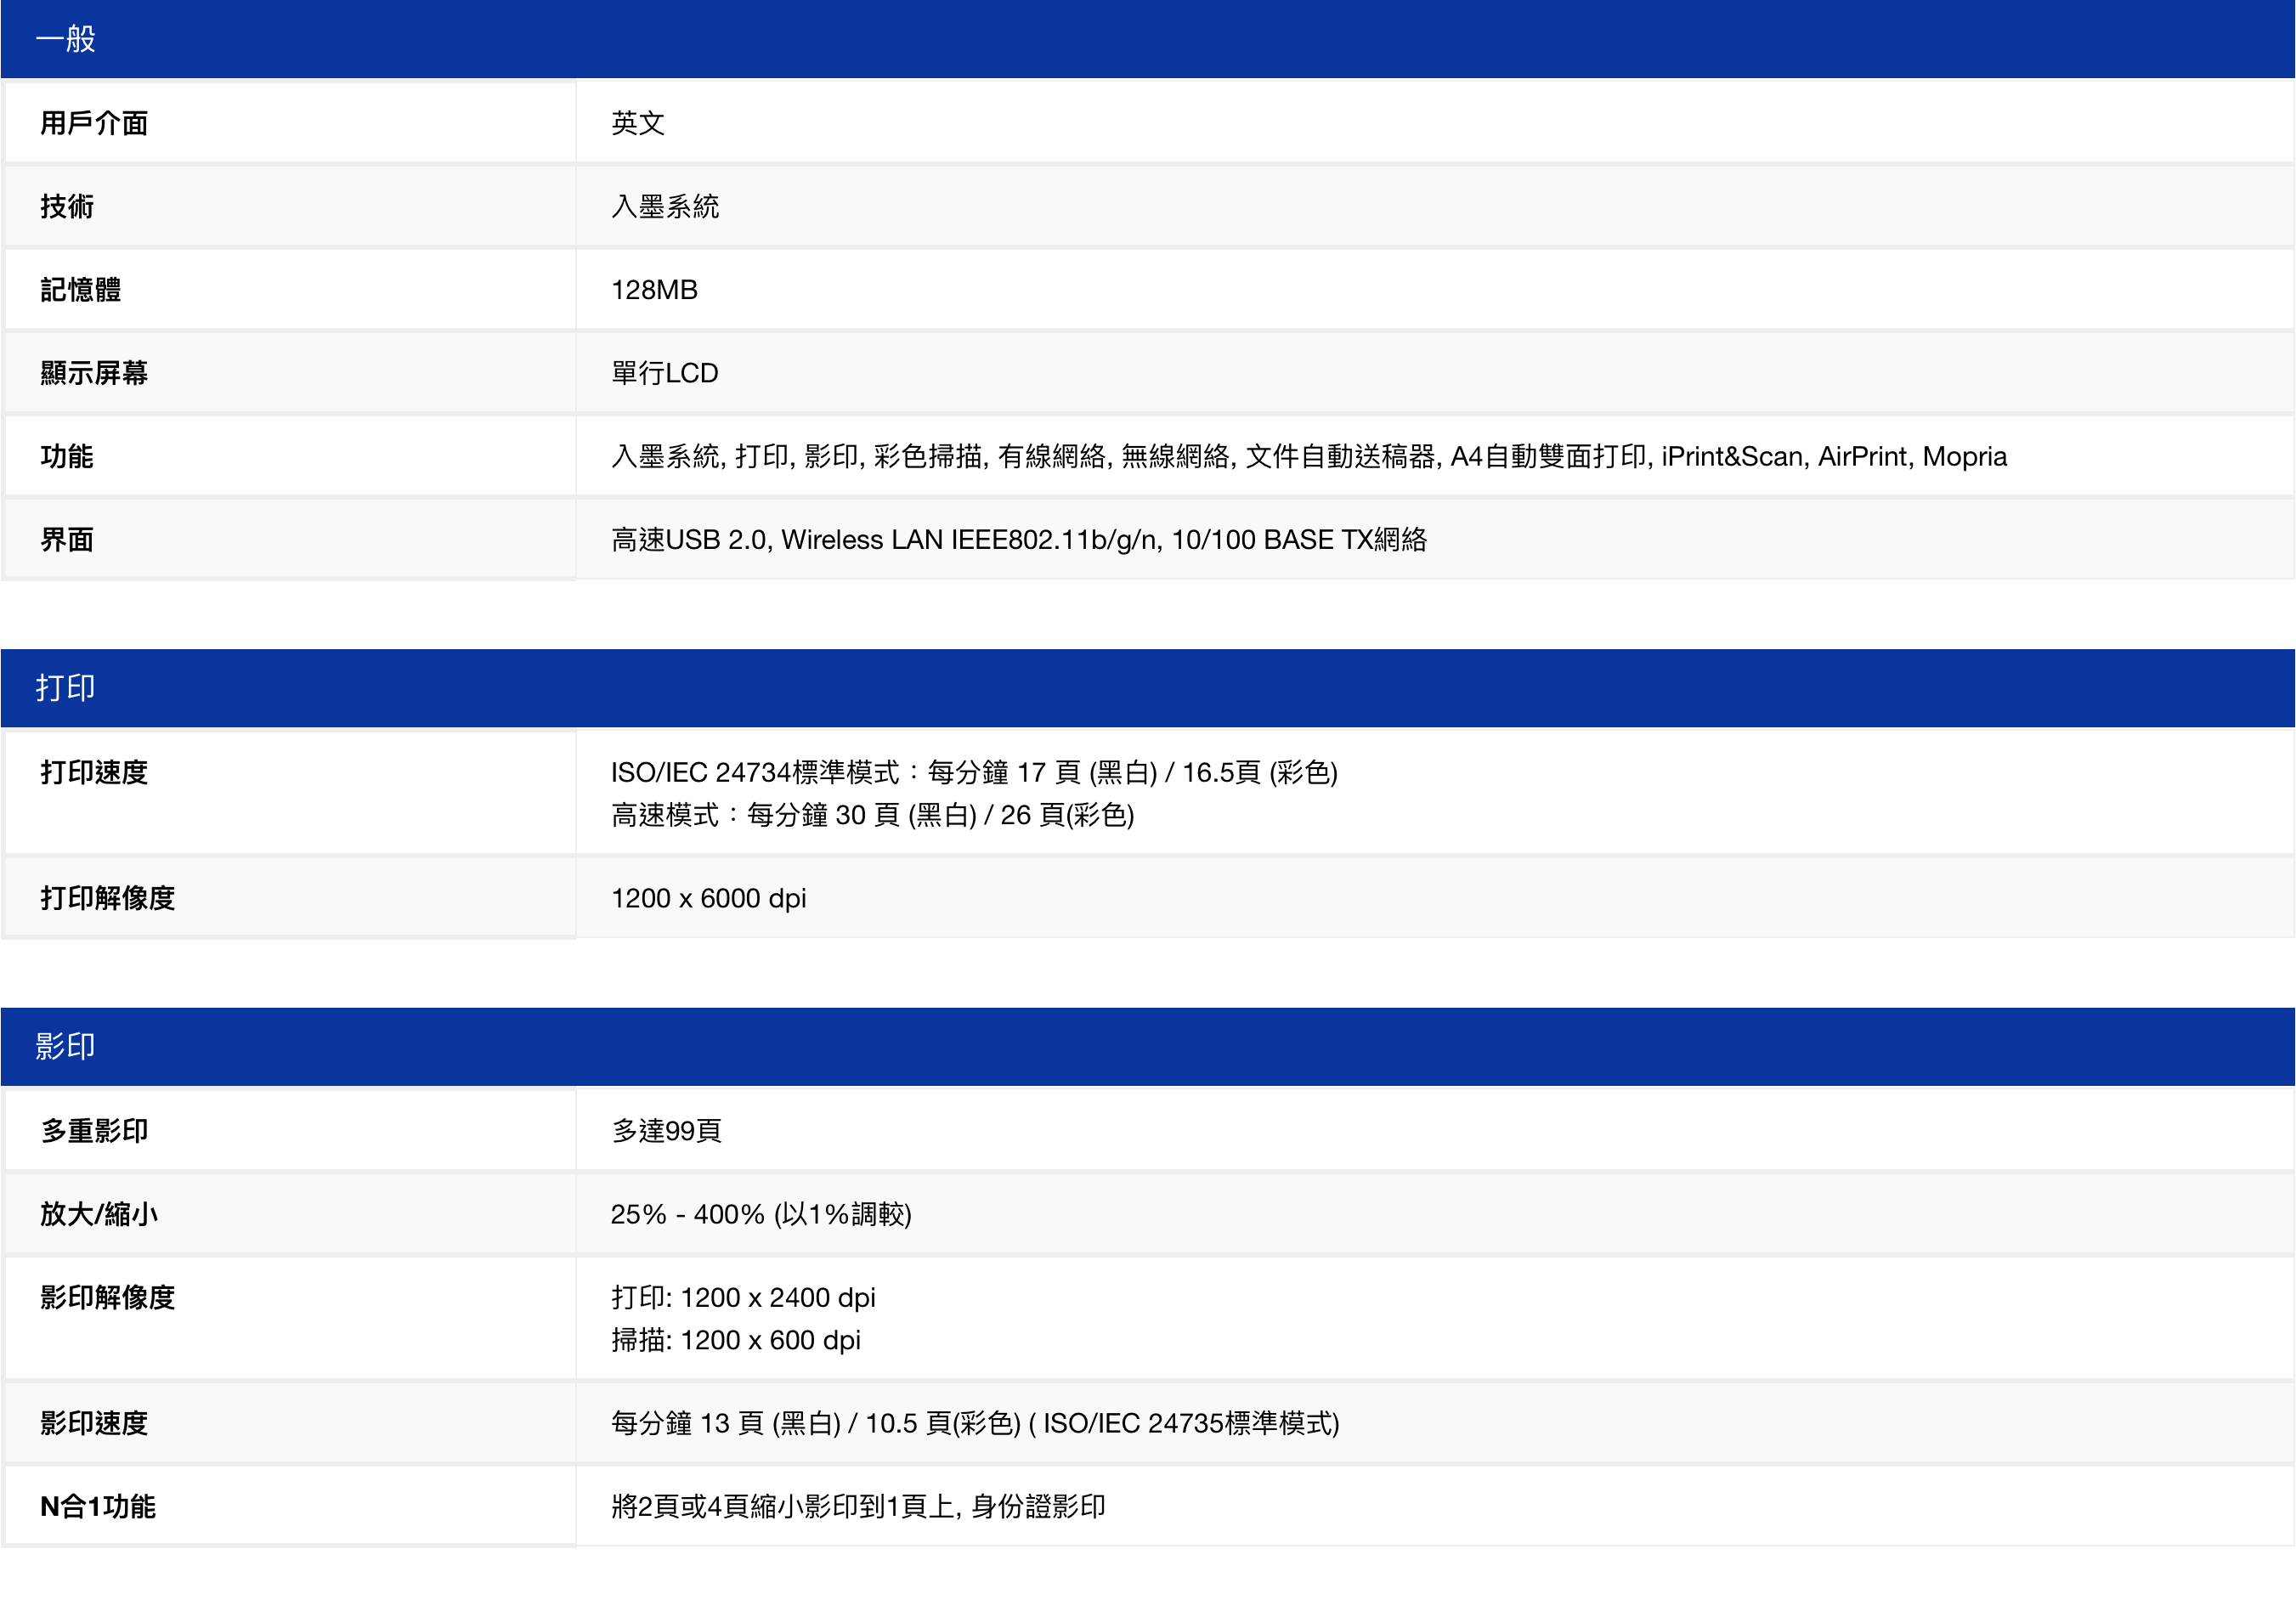Click the ISO/IEC 24734 print speed line
2296x1611 pixels.
click(x=974, y=772)
